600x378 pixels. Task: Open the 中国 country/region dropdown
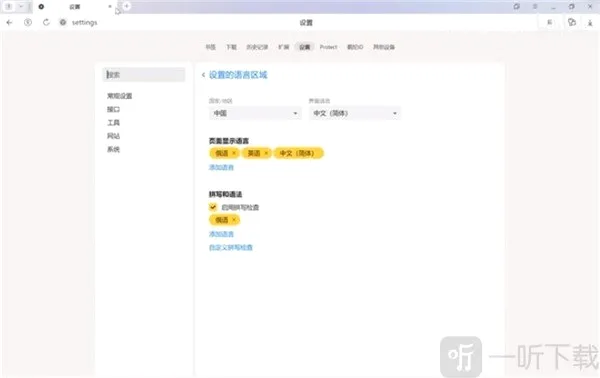click(x=255, y=113)
